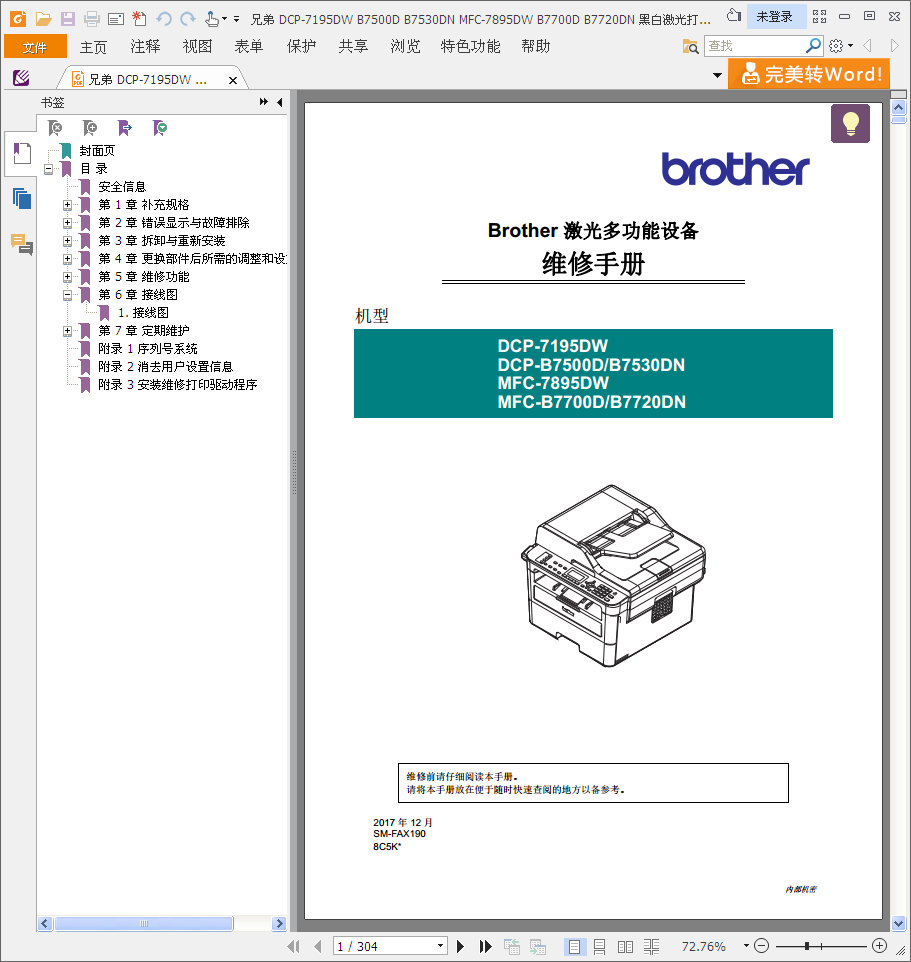Expand 第 7 章 定期维护 node

(x=67, y=331)
